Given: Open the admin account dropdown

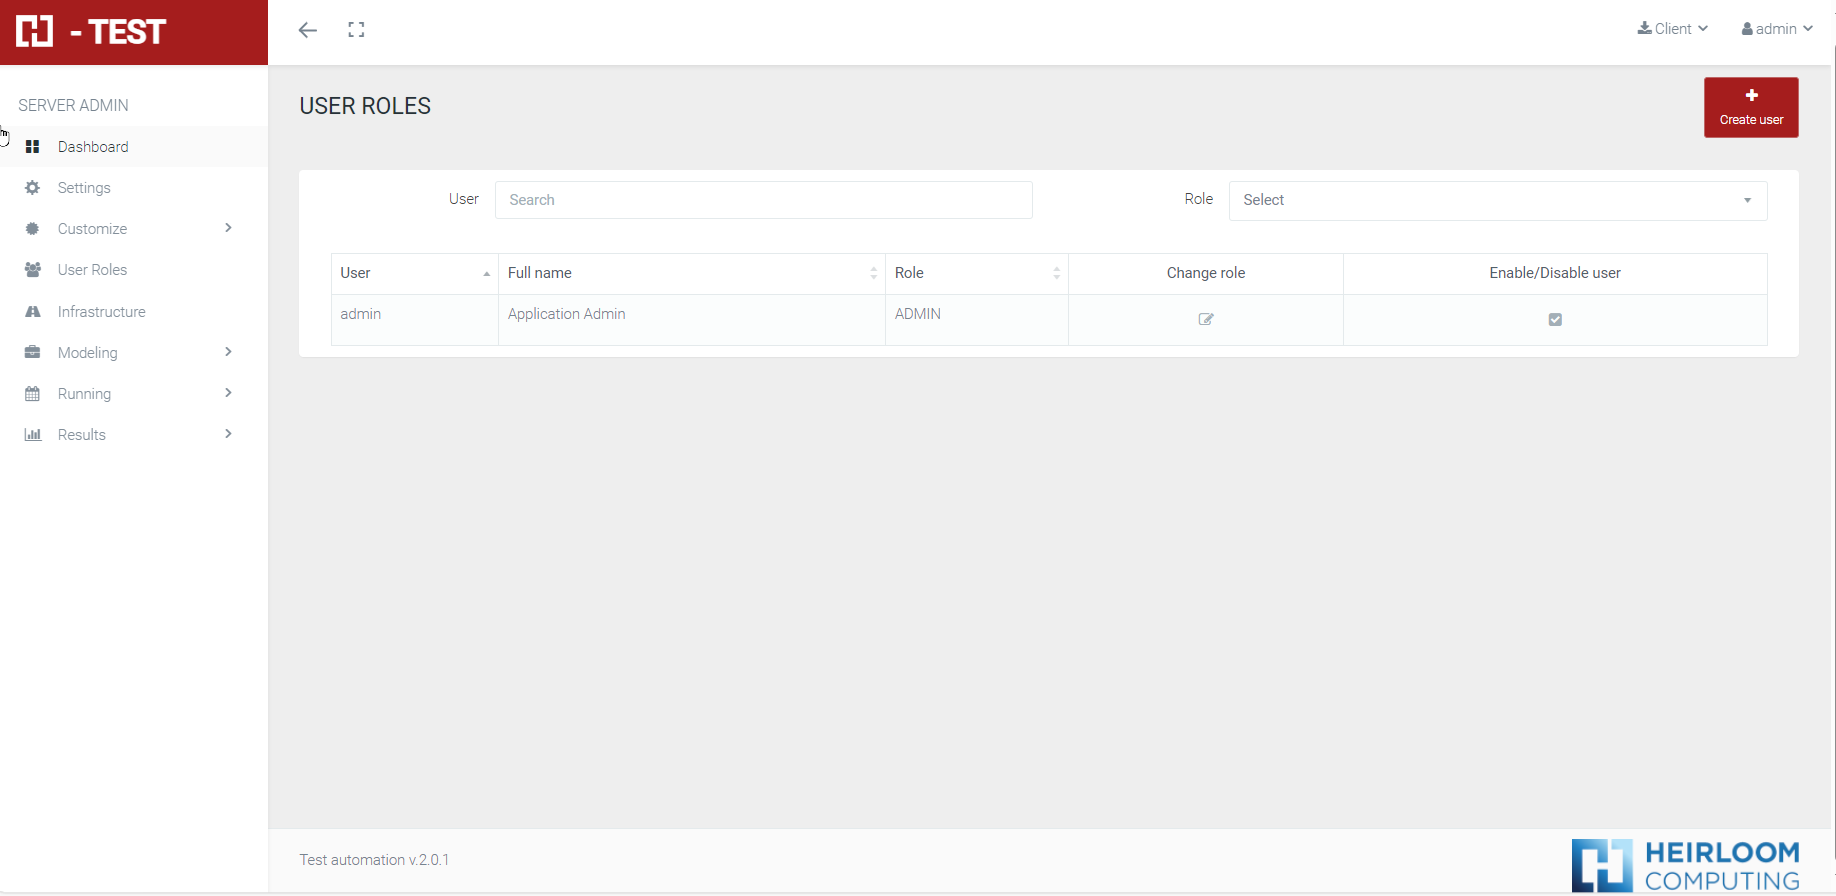Looking at the screenshot, I should (x=1777, y=29).
